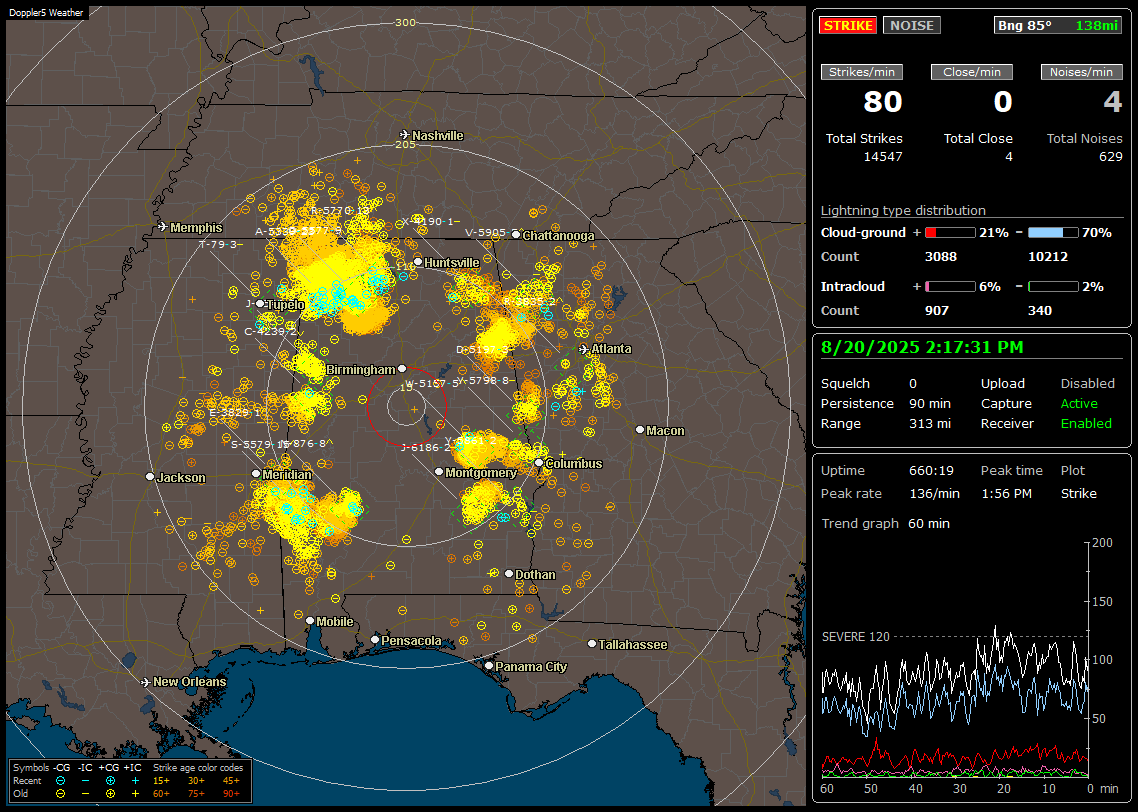Image resolution: width=1138 pixels, height=812 pixels.
Task: Click the Pensacola city marker dot
Action: (375, 640)
